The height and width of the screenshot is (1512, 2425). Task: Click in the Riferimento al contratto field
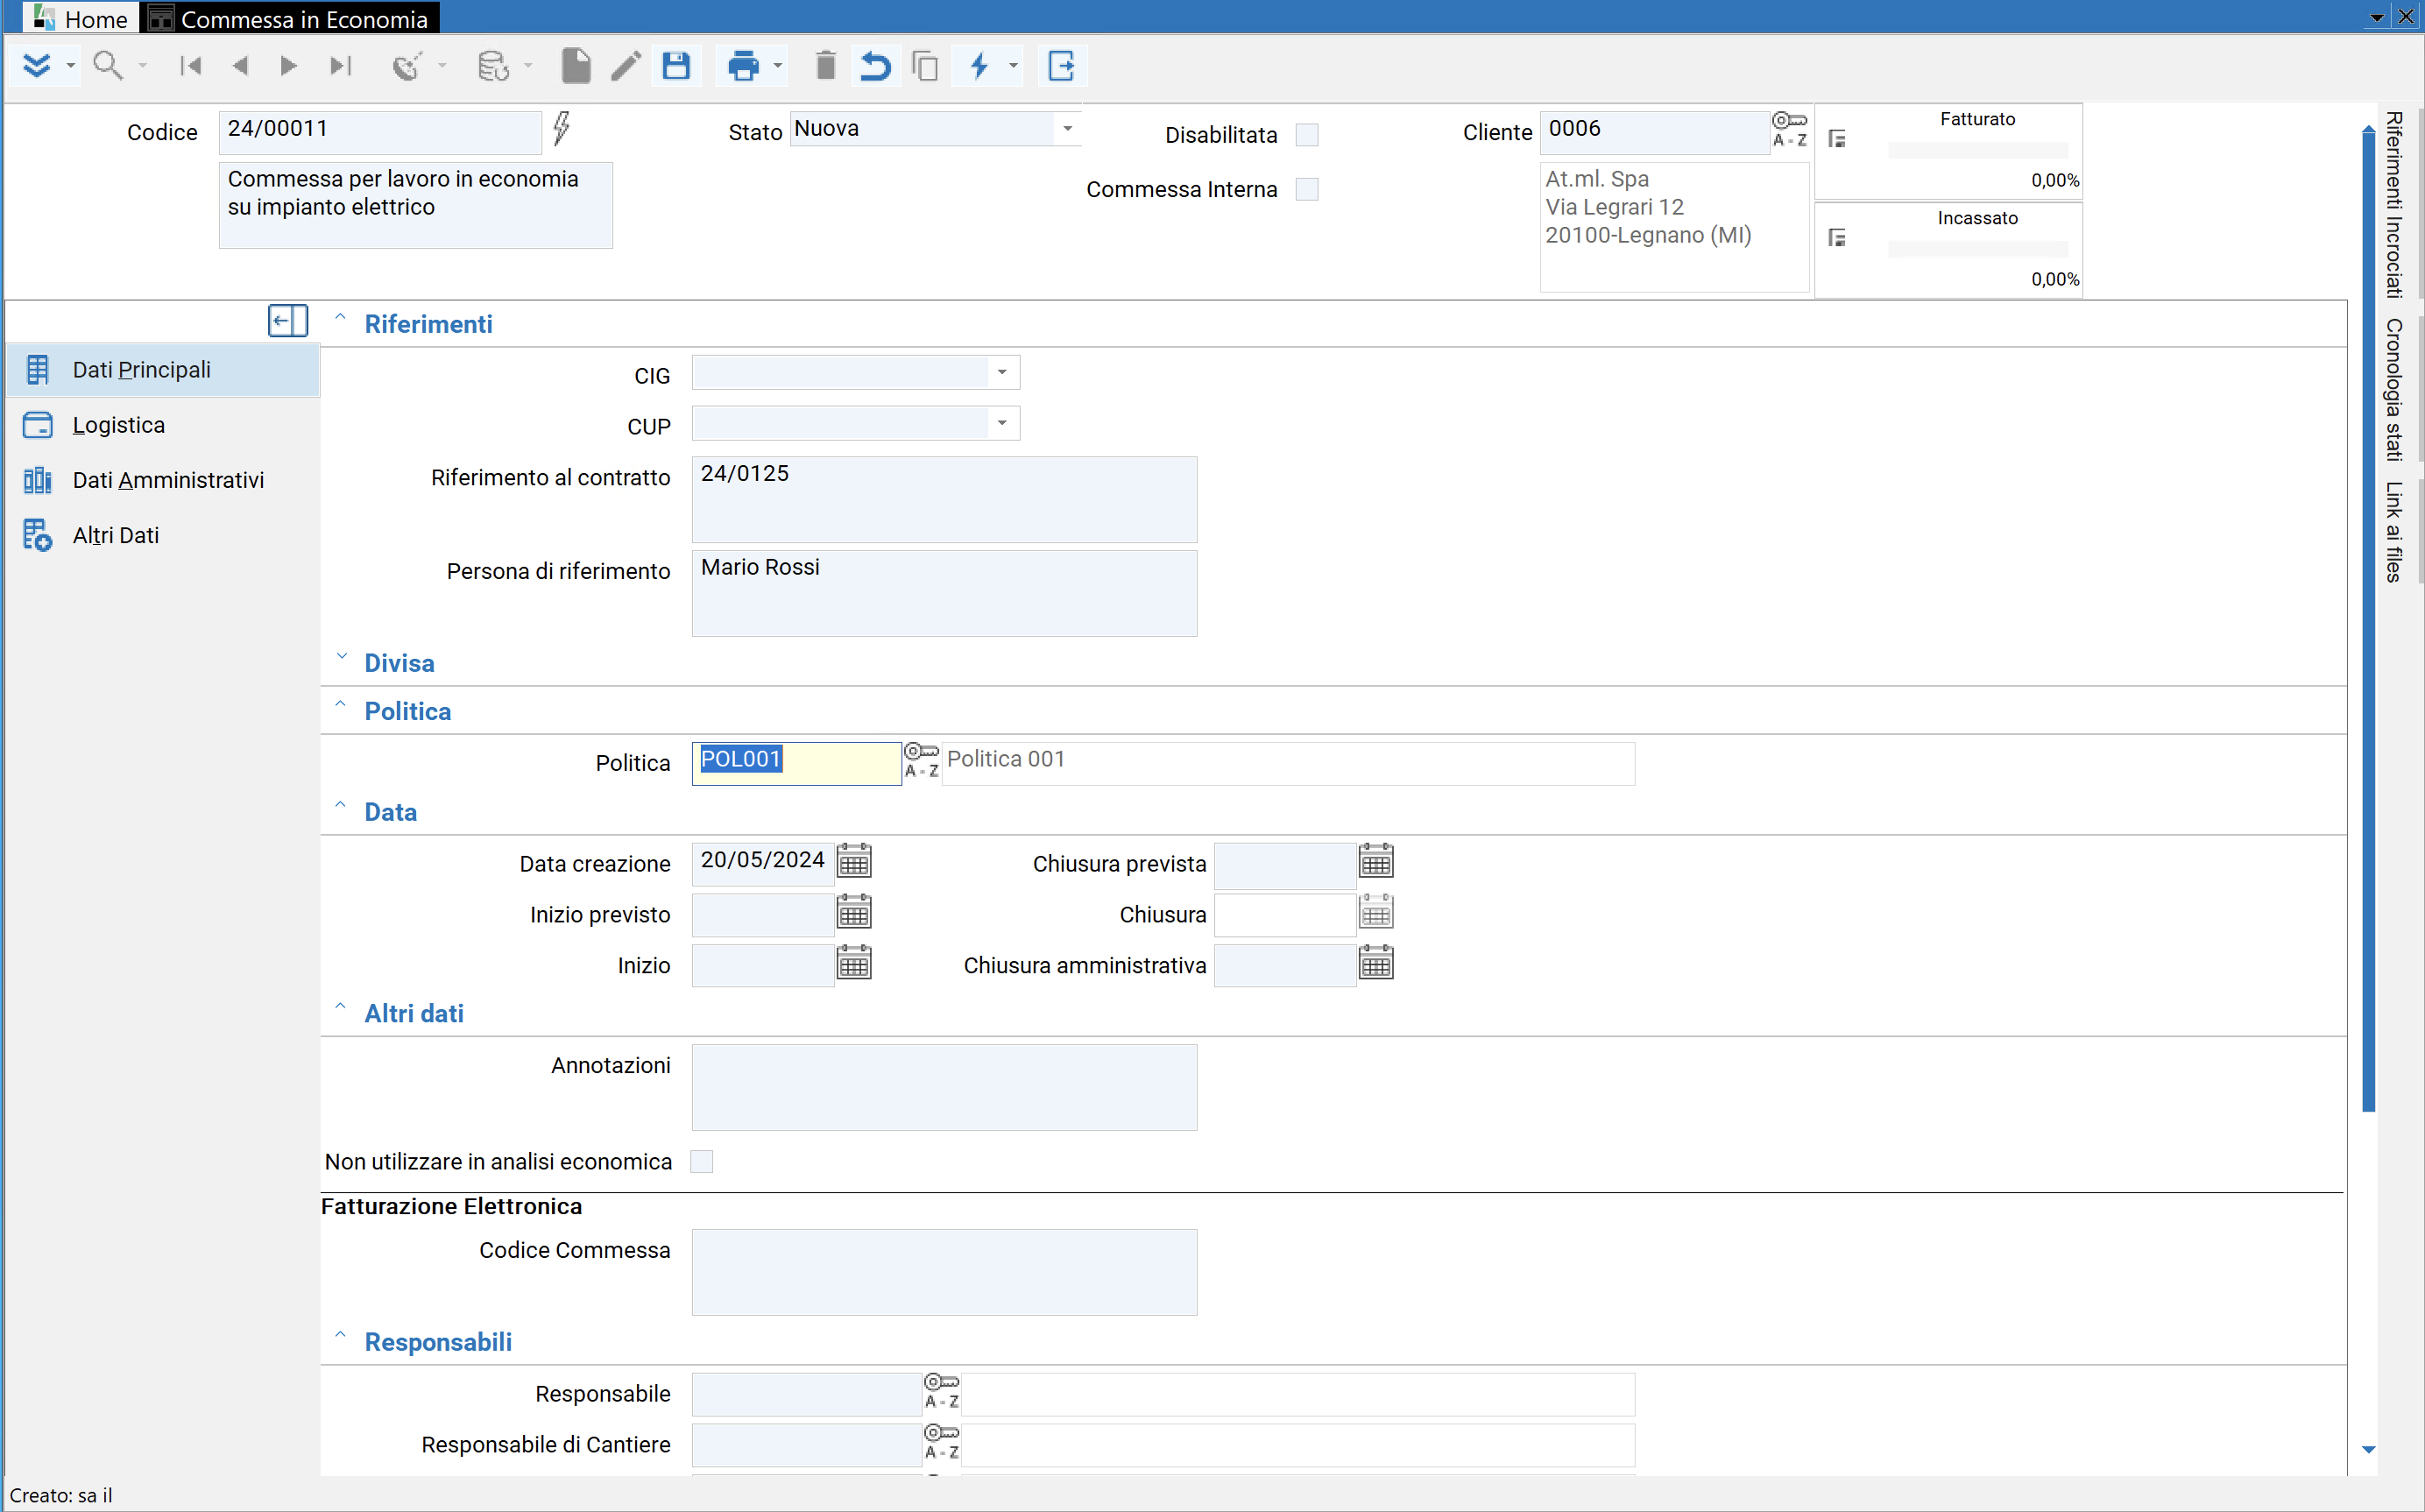click(944, 500)
